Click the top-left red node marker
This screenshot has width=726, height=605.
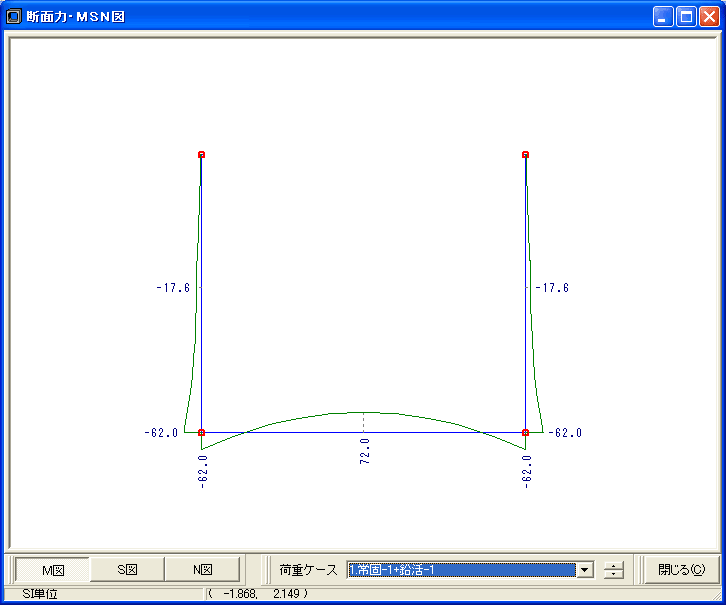coord(201,155)
